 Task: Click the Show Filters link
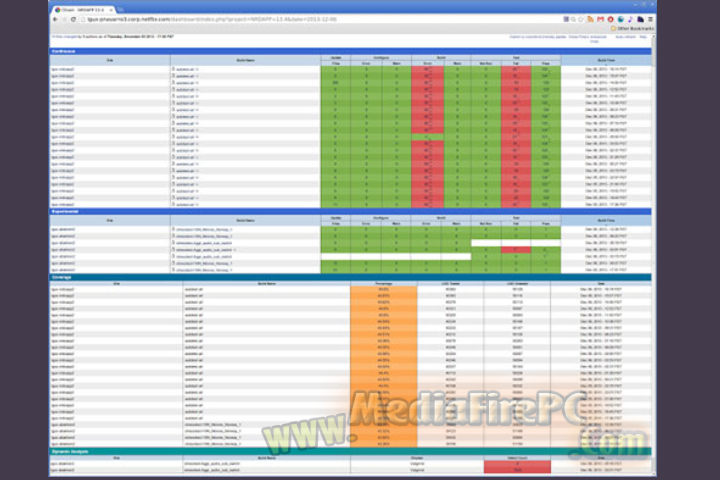579,37
